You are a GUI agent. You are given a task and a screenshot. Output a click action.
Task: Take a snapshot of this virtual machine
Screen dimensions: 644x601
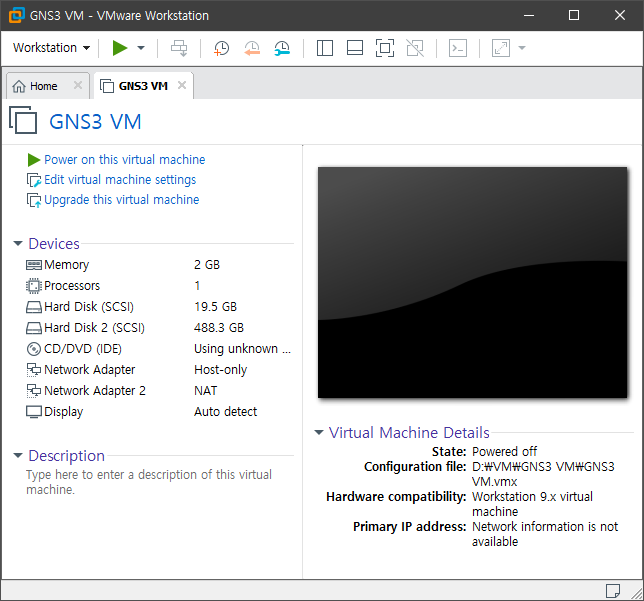[221, 48]
